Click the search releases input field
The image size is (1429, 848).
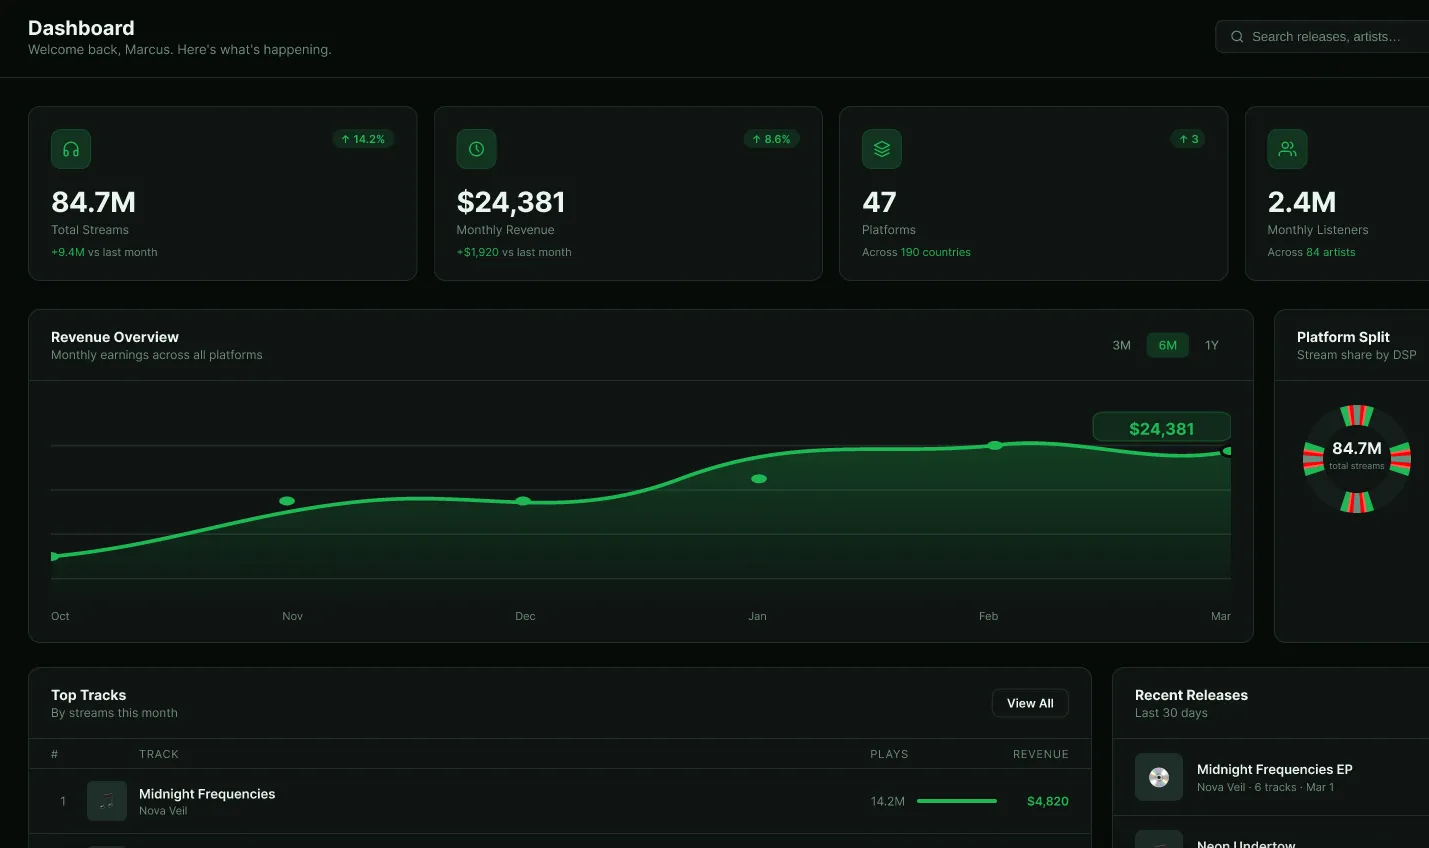[x=1330, y=36]
